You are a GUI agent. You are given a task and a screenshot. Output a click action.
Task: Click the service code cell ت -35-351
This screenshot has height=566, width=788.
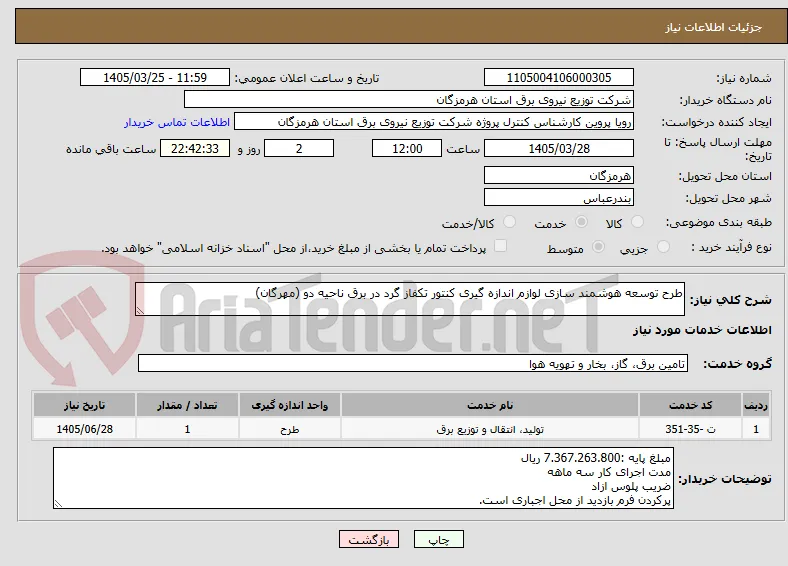tap(691, 429)
